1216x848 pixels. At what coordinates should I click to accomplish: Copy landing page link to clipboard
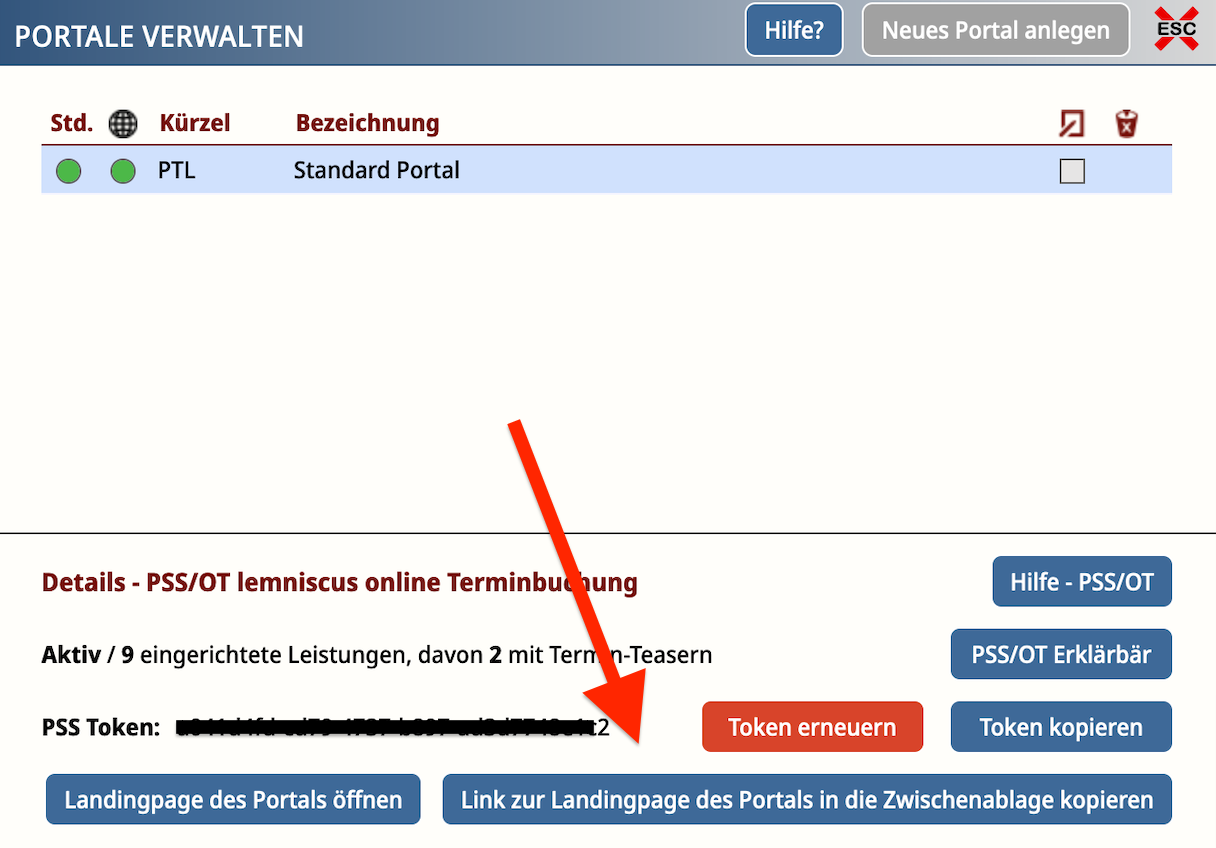click(x=806, y=800)
